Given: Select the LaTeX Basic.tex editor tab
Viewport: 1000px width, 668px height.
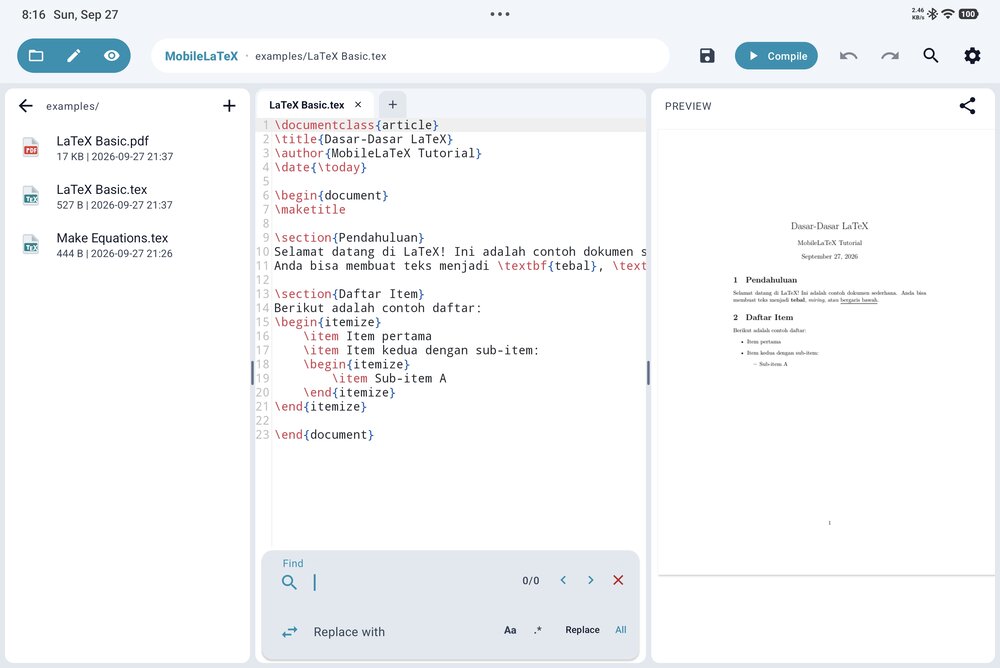Looking at the screenshot, I should point(307,105).
